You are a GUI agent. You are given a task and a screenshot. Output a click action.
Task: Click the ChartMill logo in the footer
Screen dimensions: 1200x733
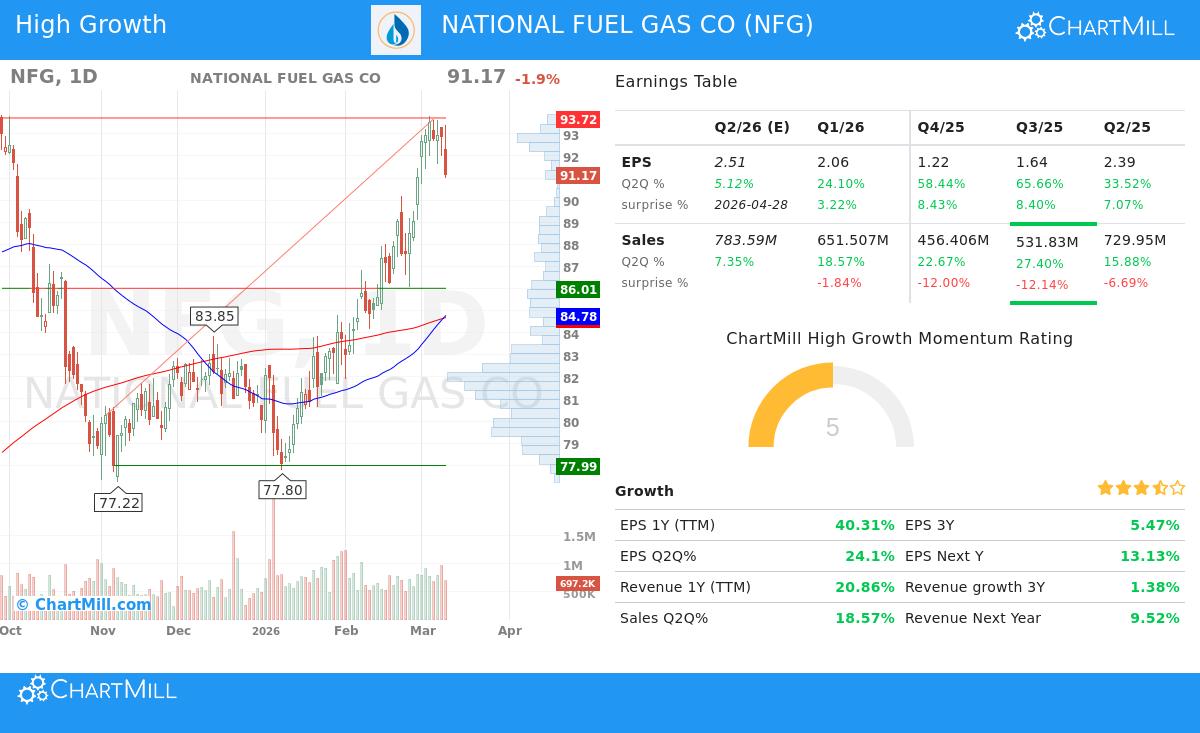tap(96, 689)
